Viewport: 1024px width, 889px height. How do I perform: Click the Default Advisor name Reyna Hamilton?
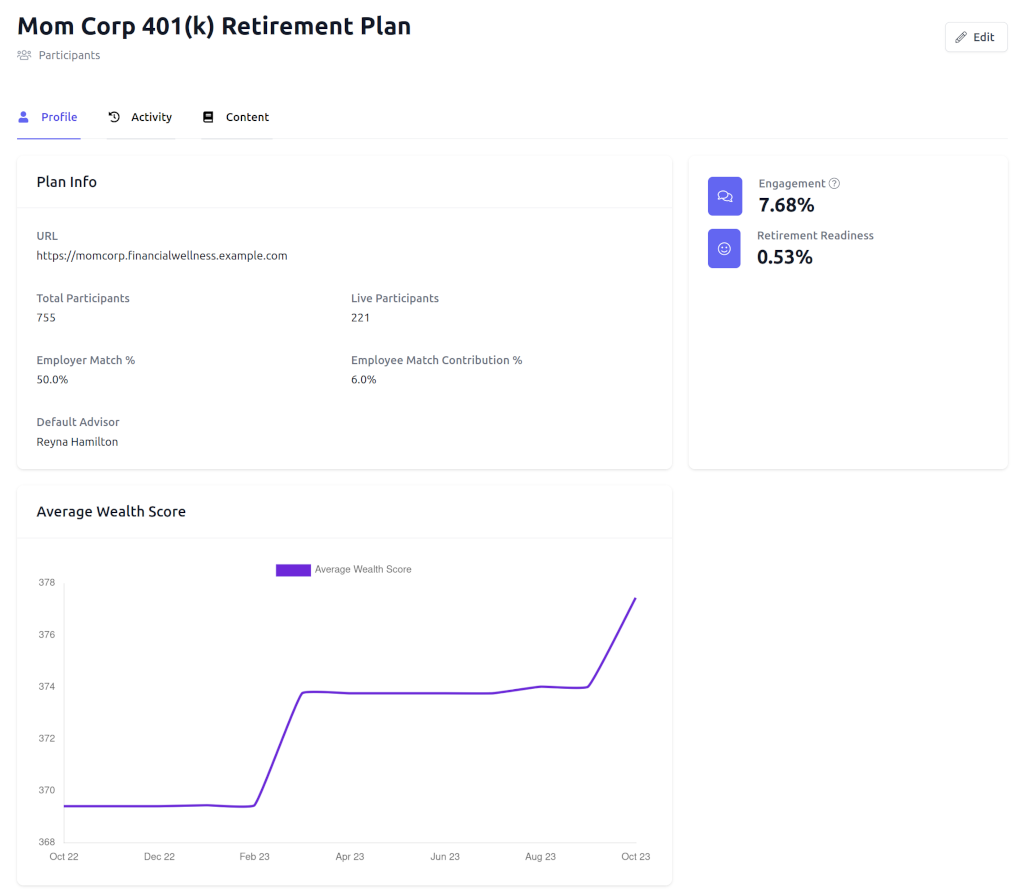pos(77,442)
